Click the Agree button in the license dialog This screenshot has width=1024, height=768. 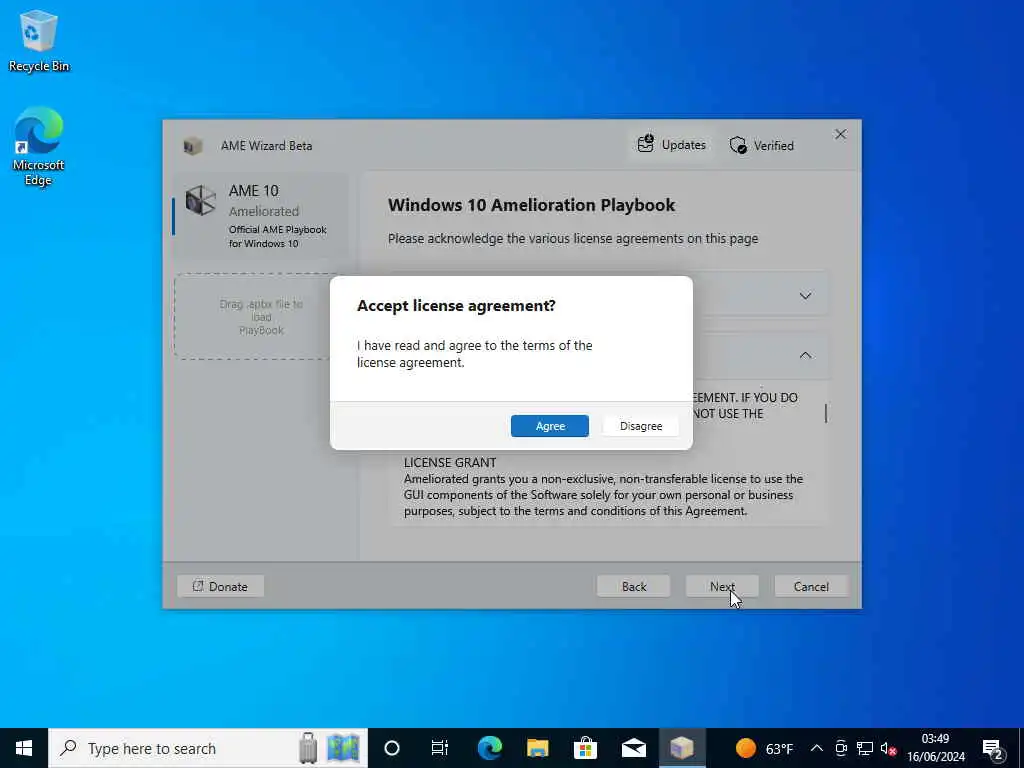[x=550, y=426]
